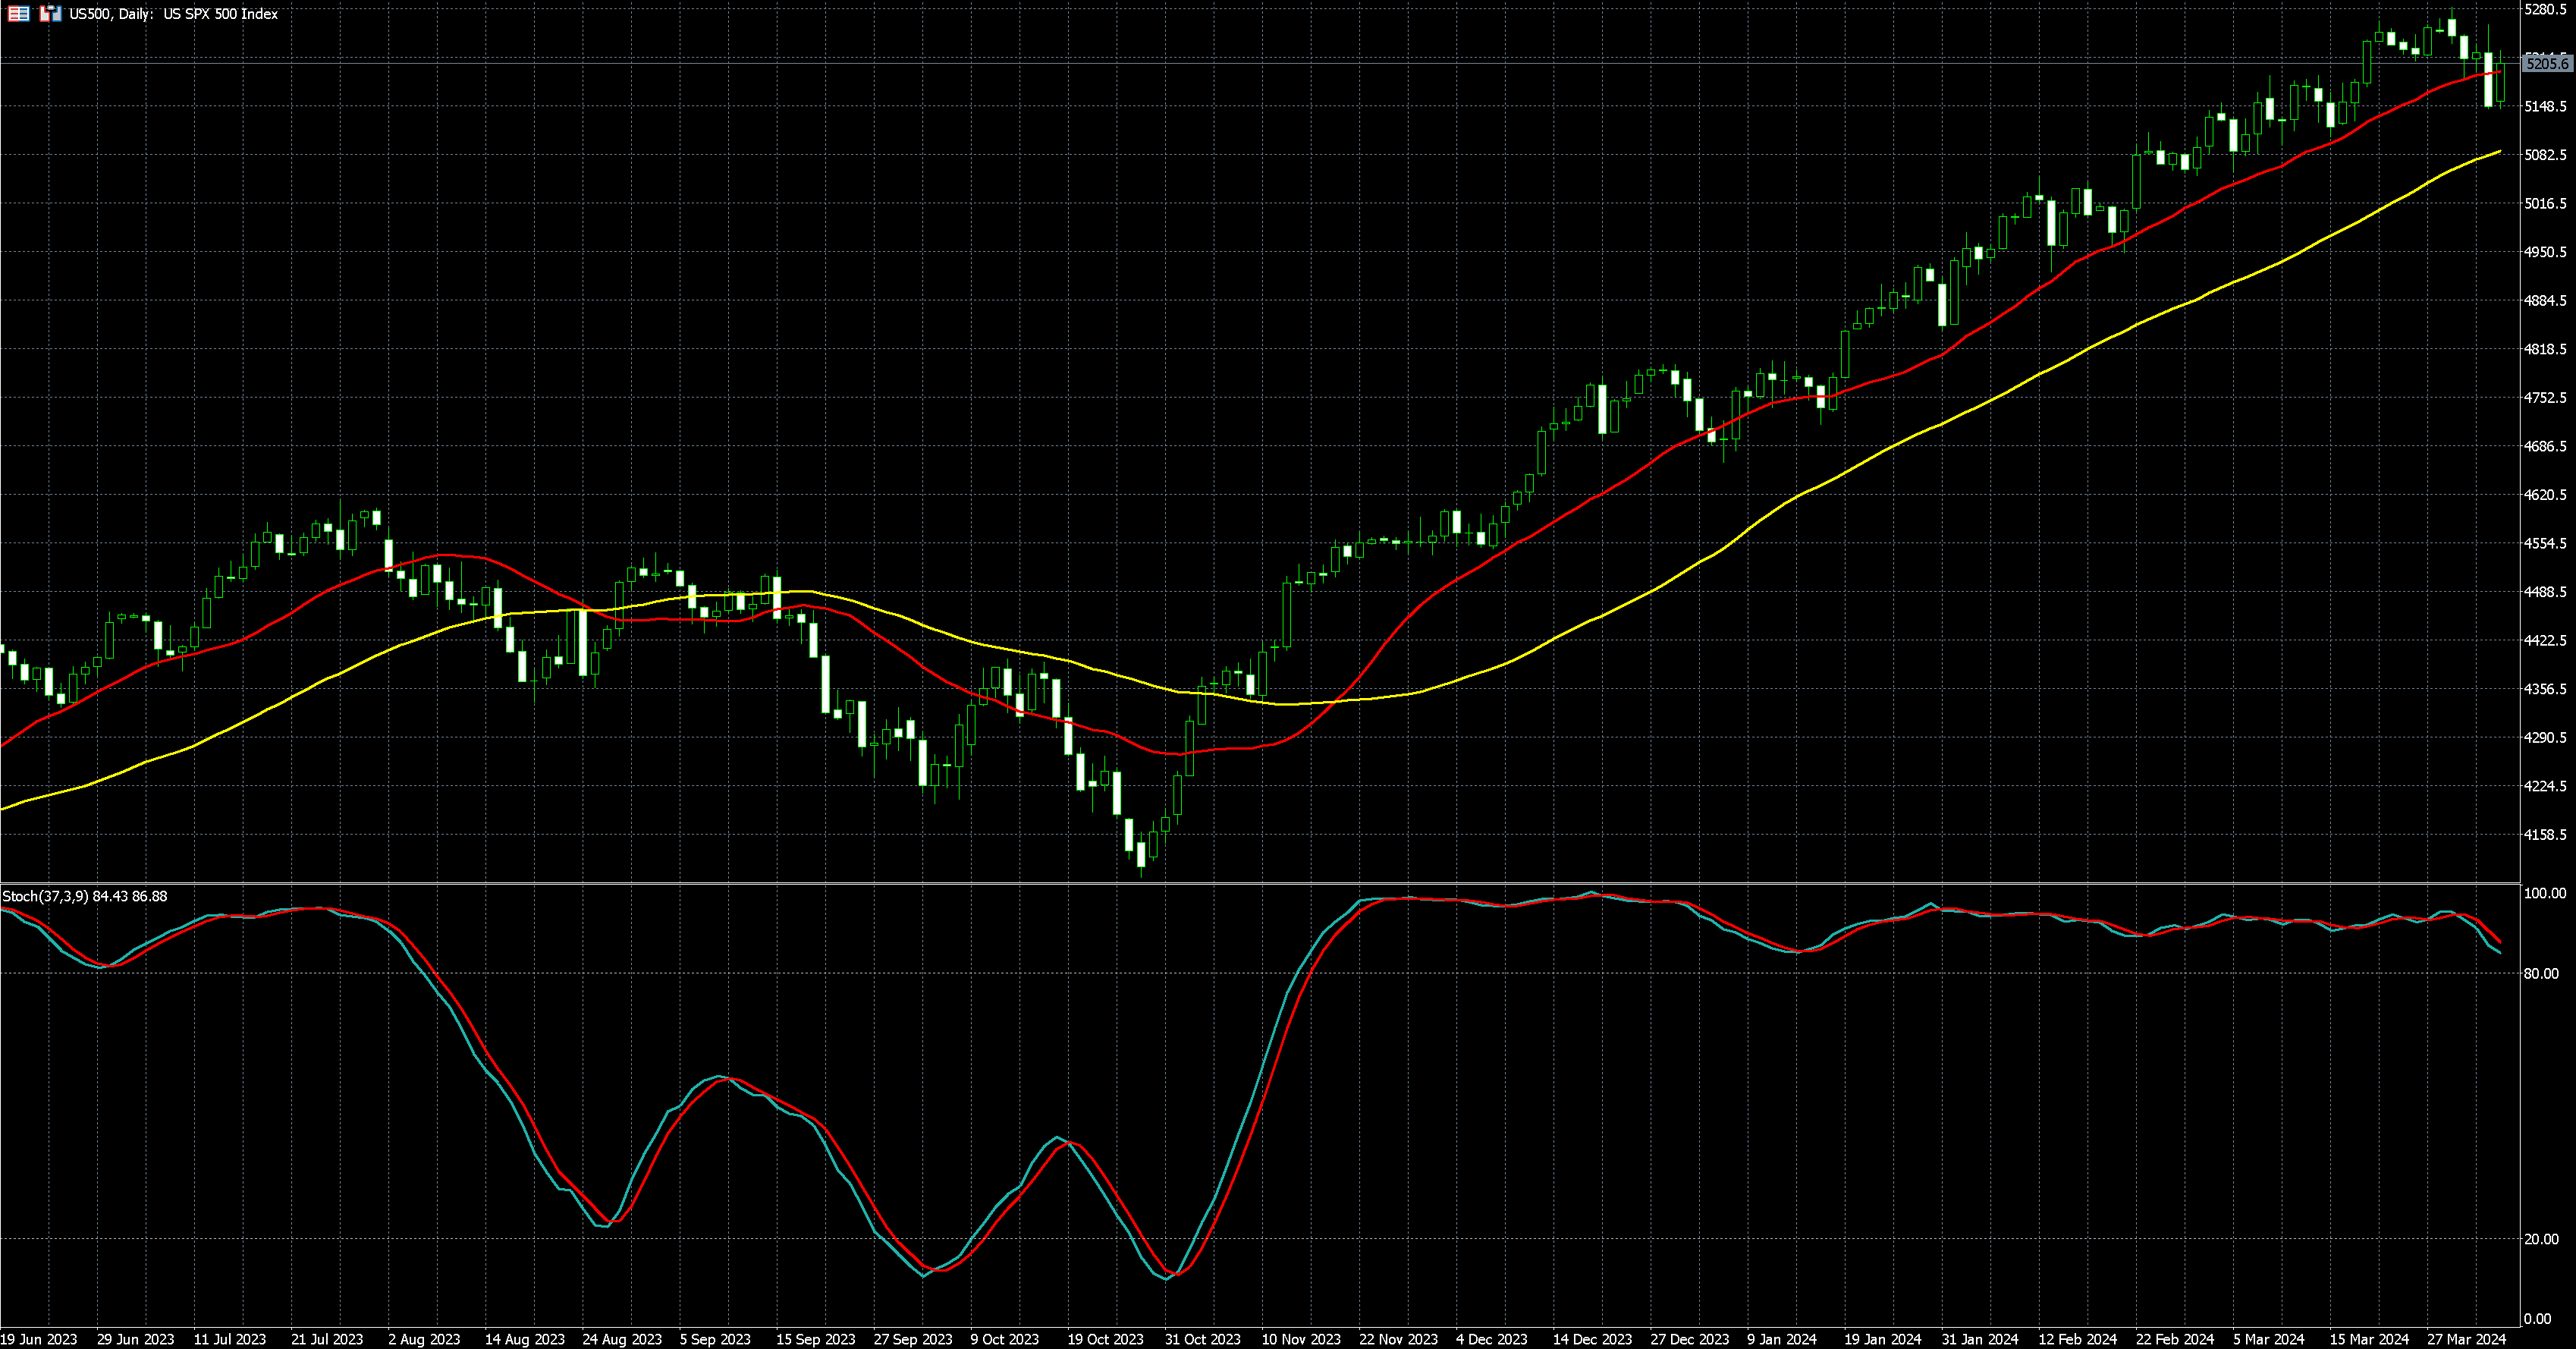
Task: Click the 27 Mar 2024 date label
Action: point(2466,1339)
